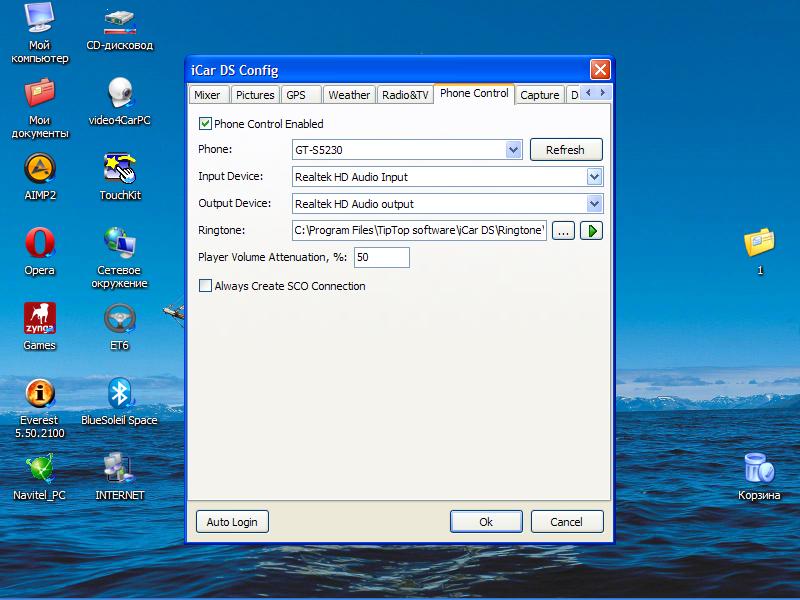The height and width of the screenshot is (600, 800).
Task: Expand the Phone GT-S5230 dropdown
Action: tap(514, 150)
